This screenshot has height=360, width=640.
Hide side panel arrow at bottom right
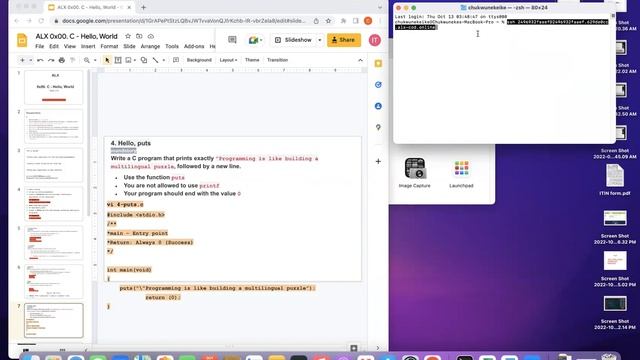click(x=378, y=348)
